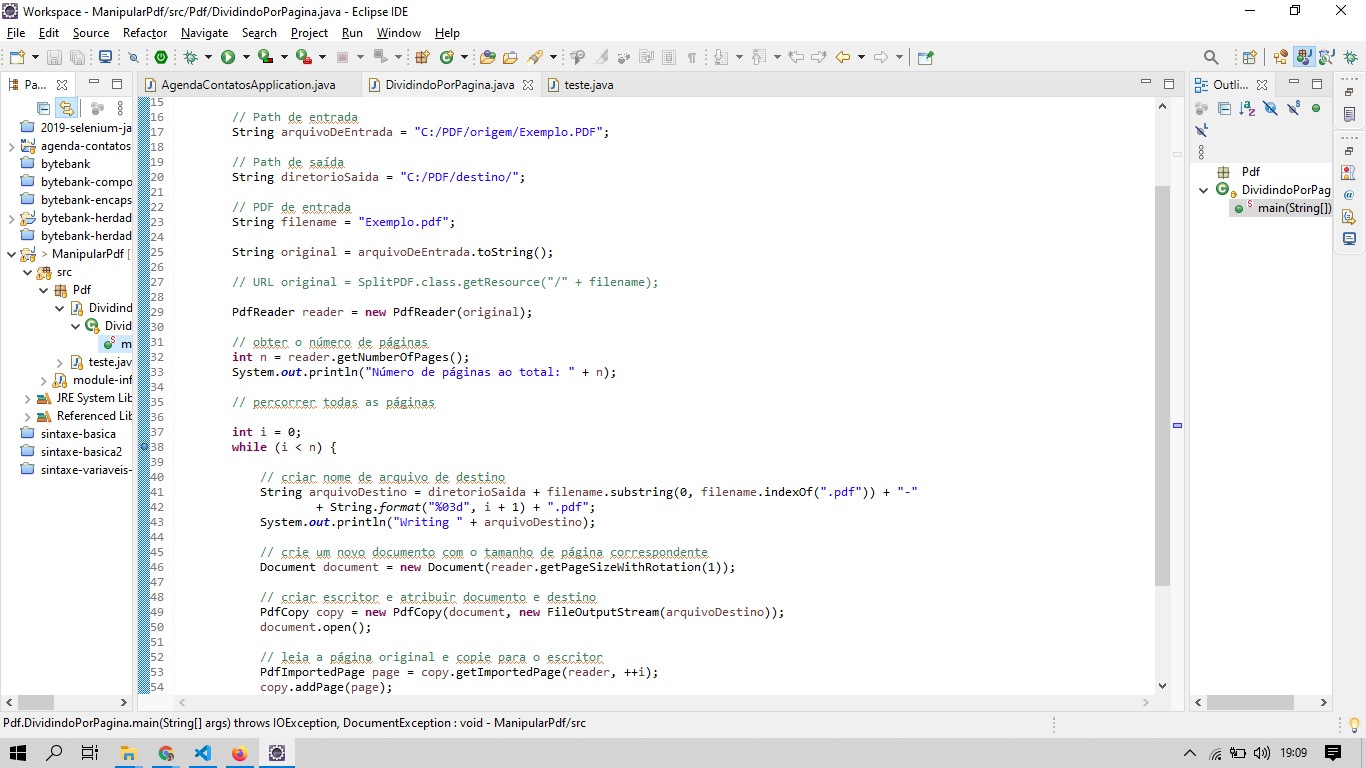Open Visual Studio Code from taskbar
This screenshot has height=768, width=1366.
click(203, 753)
